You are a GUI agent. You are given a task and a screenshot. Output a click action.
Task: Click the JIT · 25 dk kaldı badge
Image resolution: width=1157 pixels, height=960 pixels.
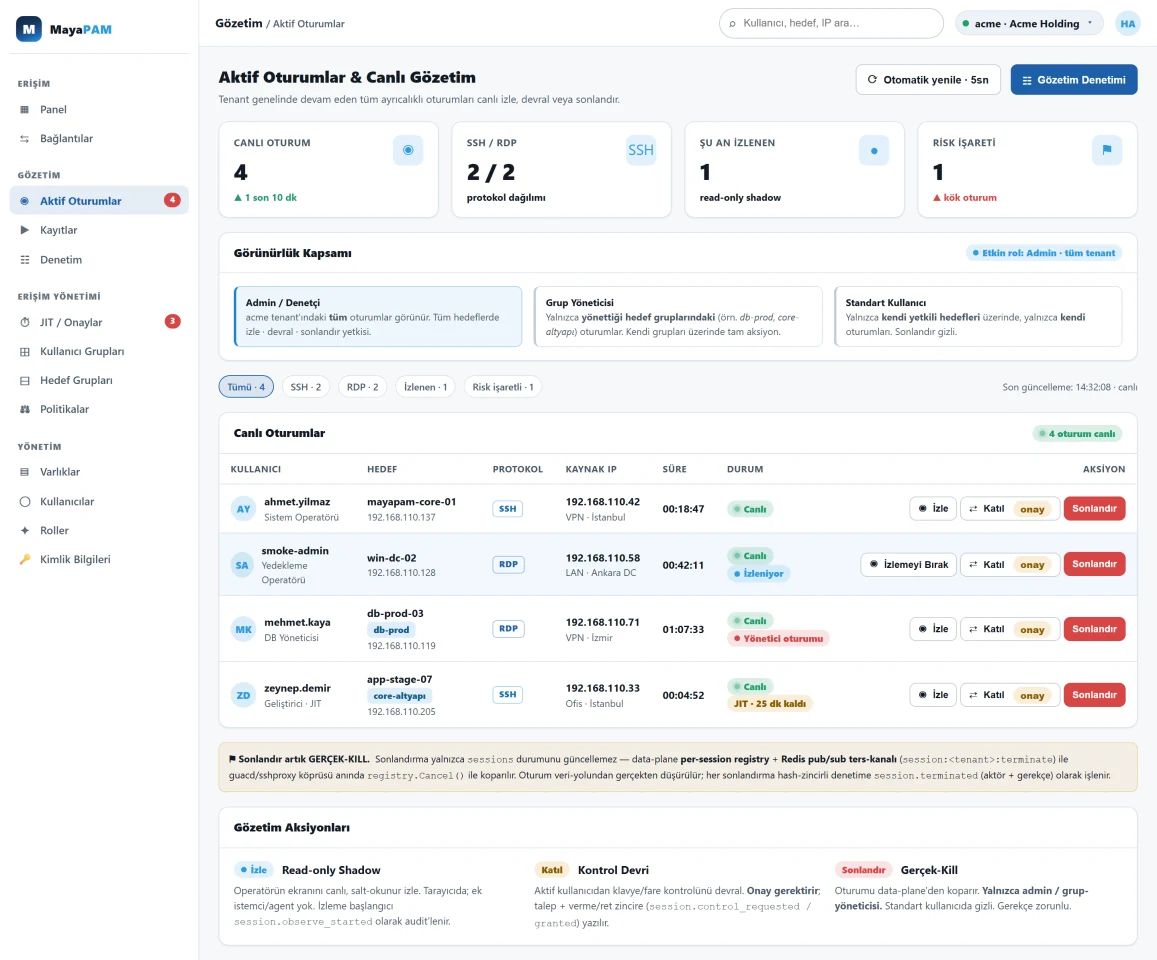pos(770,704)
